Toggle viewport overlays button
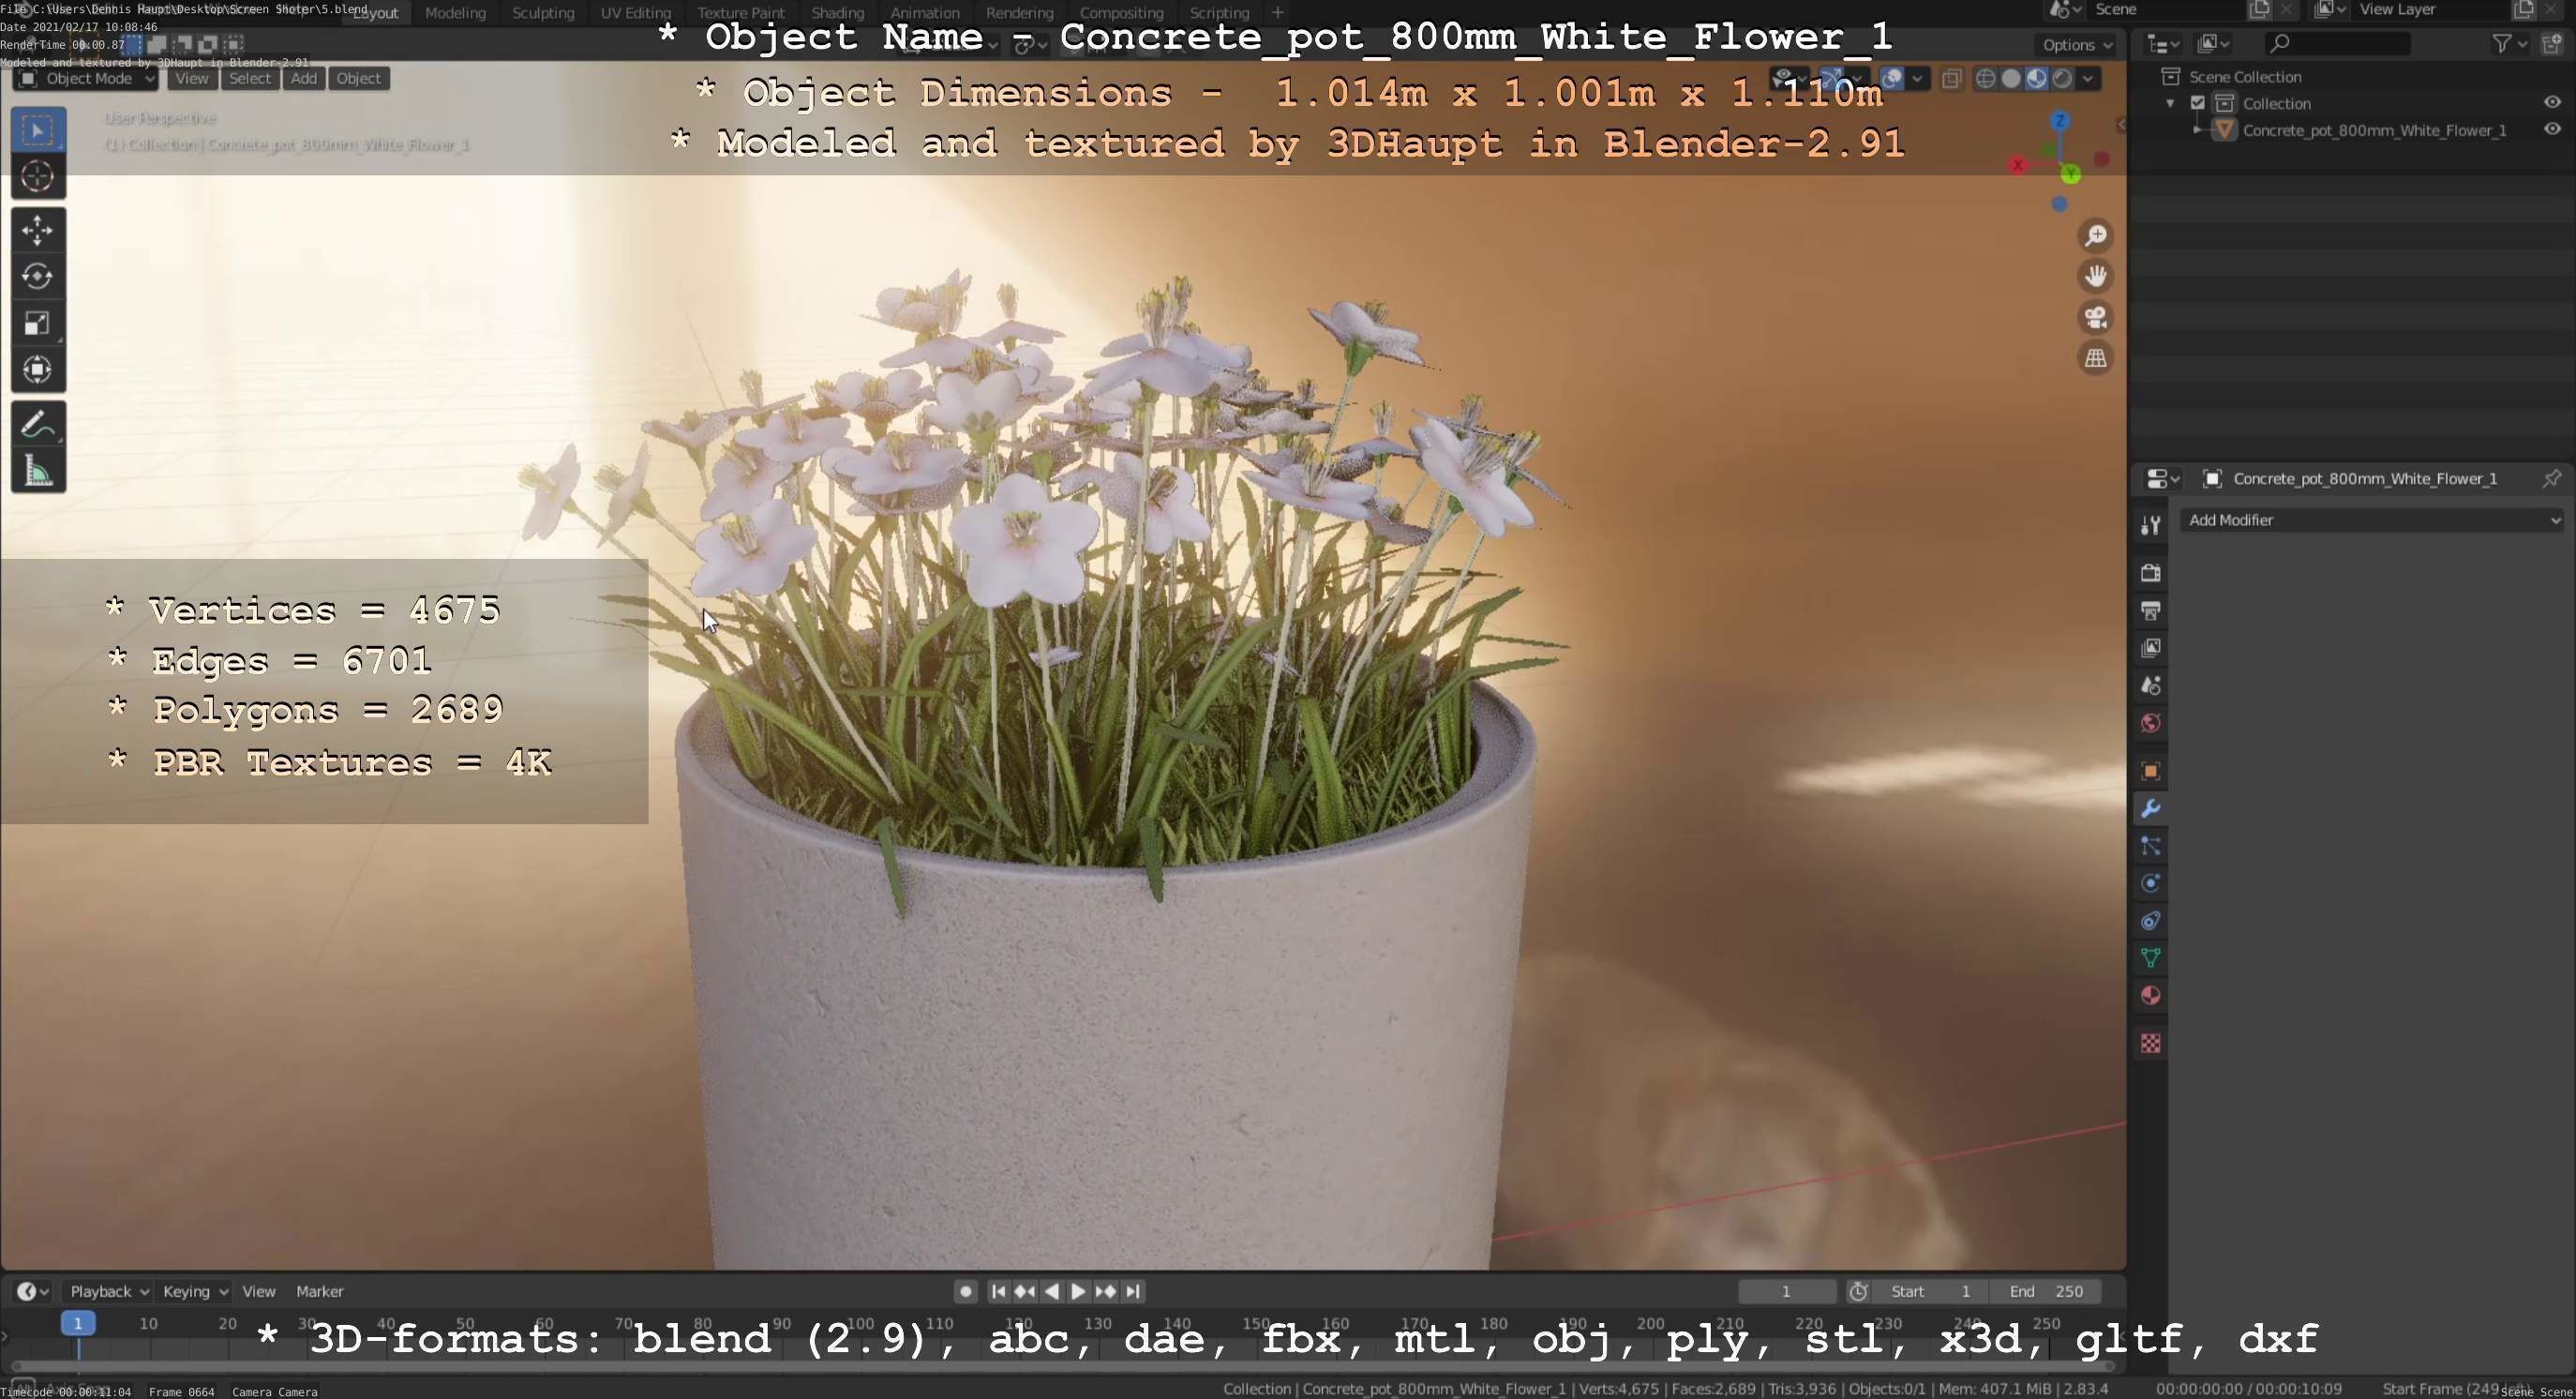The image size is (2576, 1399). tap(1892, 78)
